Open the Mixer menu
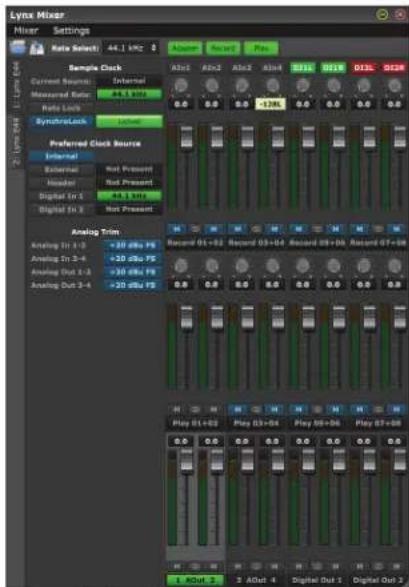This screenshot has height=587, width=409. 26,30
